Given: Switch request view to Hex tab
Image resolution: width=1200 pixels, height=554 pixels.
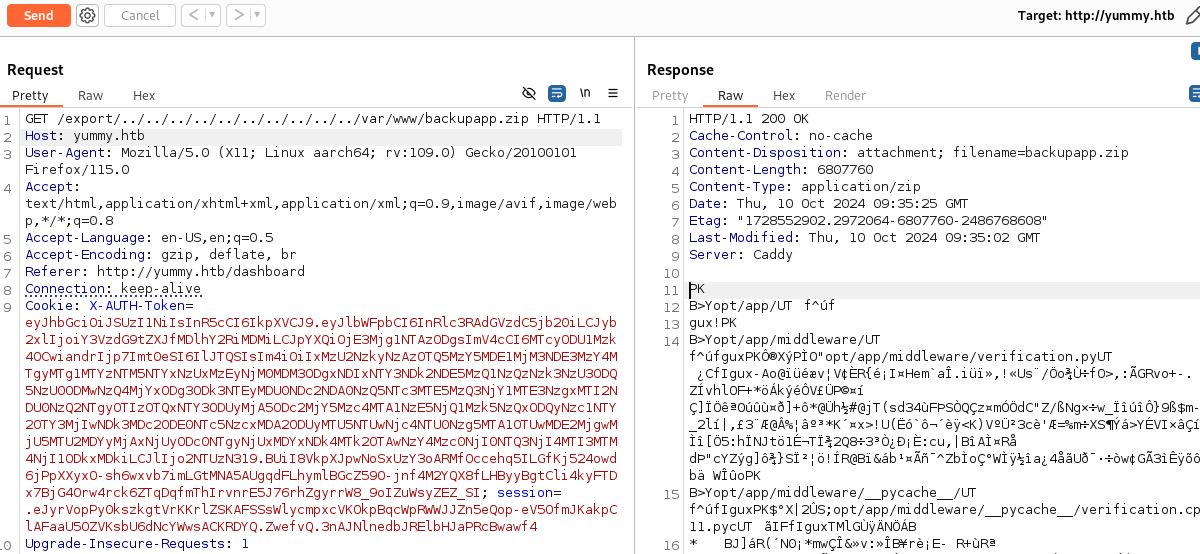Looking at the screenshot, I should pos(144,96).
